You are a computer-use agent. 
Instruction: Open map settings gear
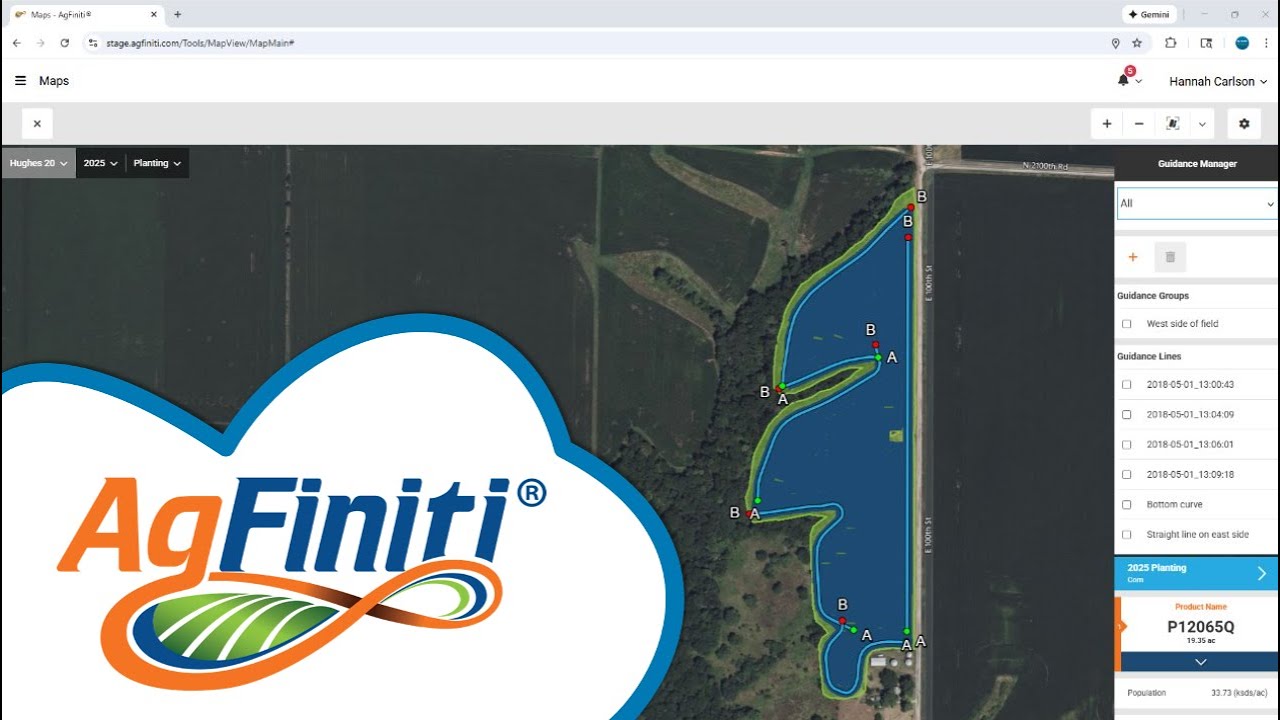click(1244, 124)
